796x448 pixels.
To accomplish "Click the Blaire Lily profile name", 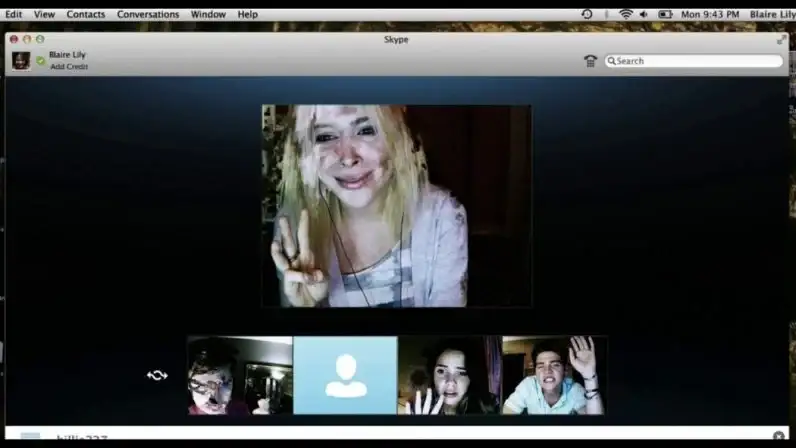I will click(68, 54).
